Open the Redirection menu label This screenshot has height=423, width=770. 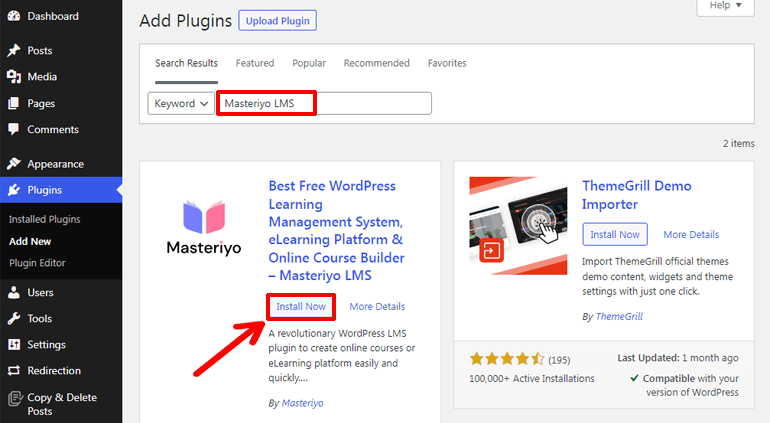click(x=54, y=371)
